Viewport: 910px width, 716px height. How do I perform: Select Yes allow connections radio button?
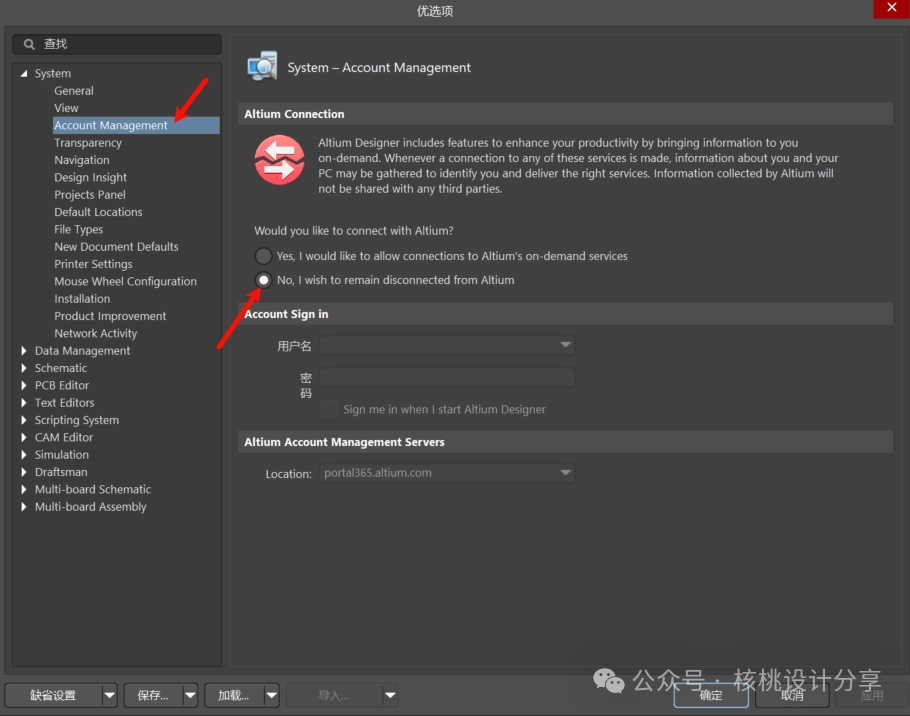(263, 256)
